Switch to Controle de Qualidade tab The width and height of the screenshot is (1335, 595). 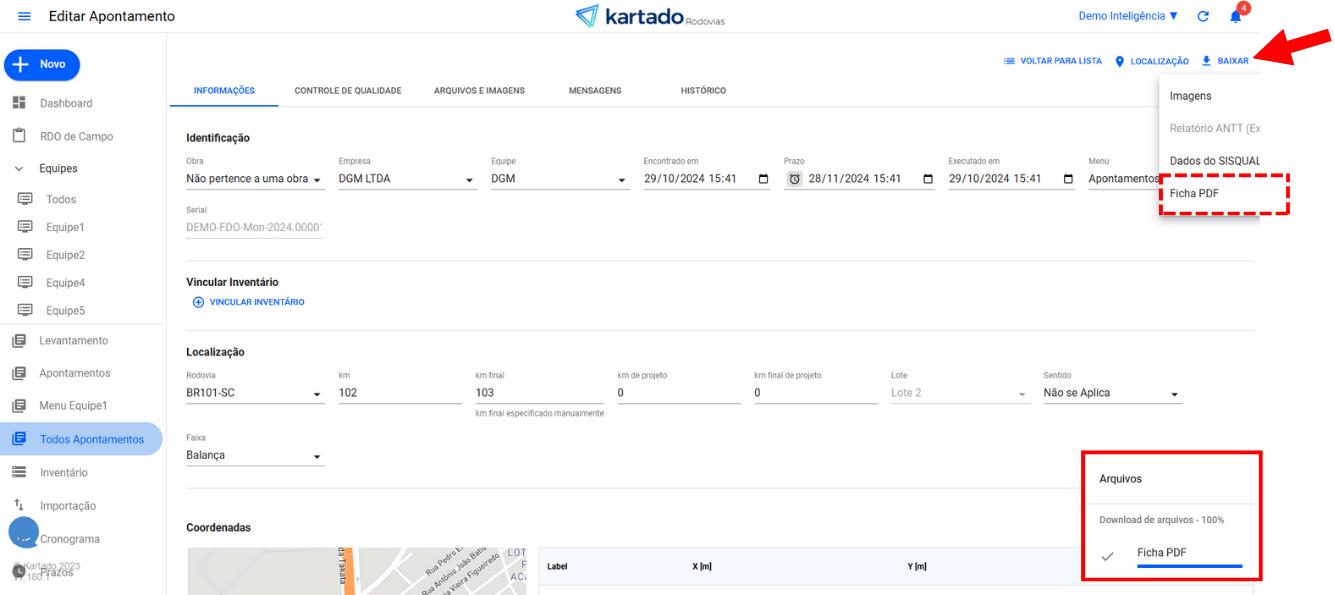[x=347, y=91]
